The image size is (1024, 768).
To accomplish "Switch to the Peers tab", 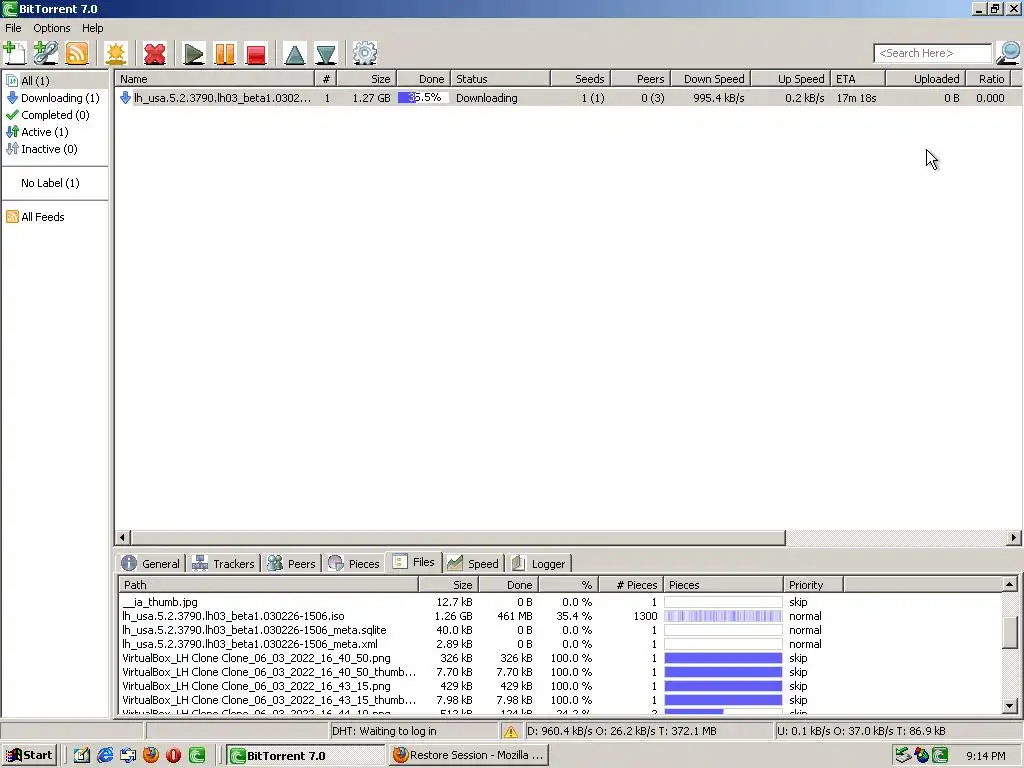I will click(292, 564).
